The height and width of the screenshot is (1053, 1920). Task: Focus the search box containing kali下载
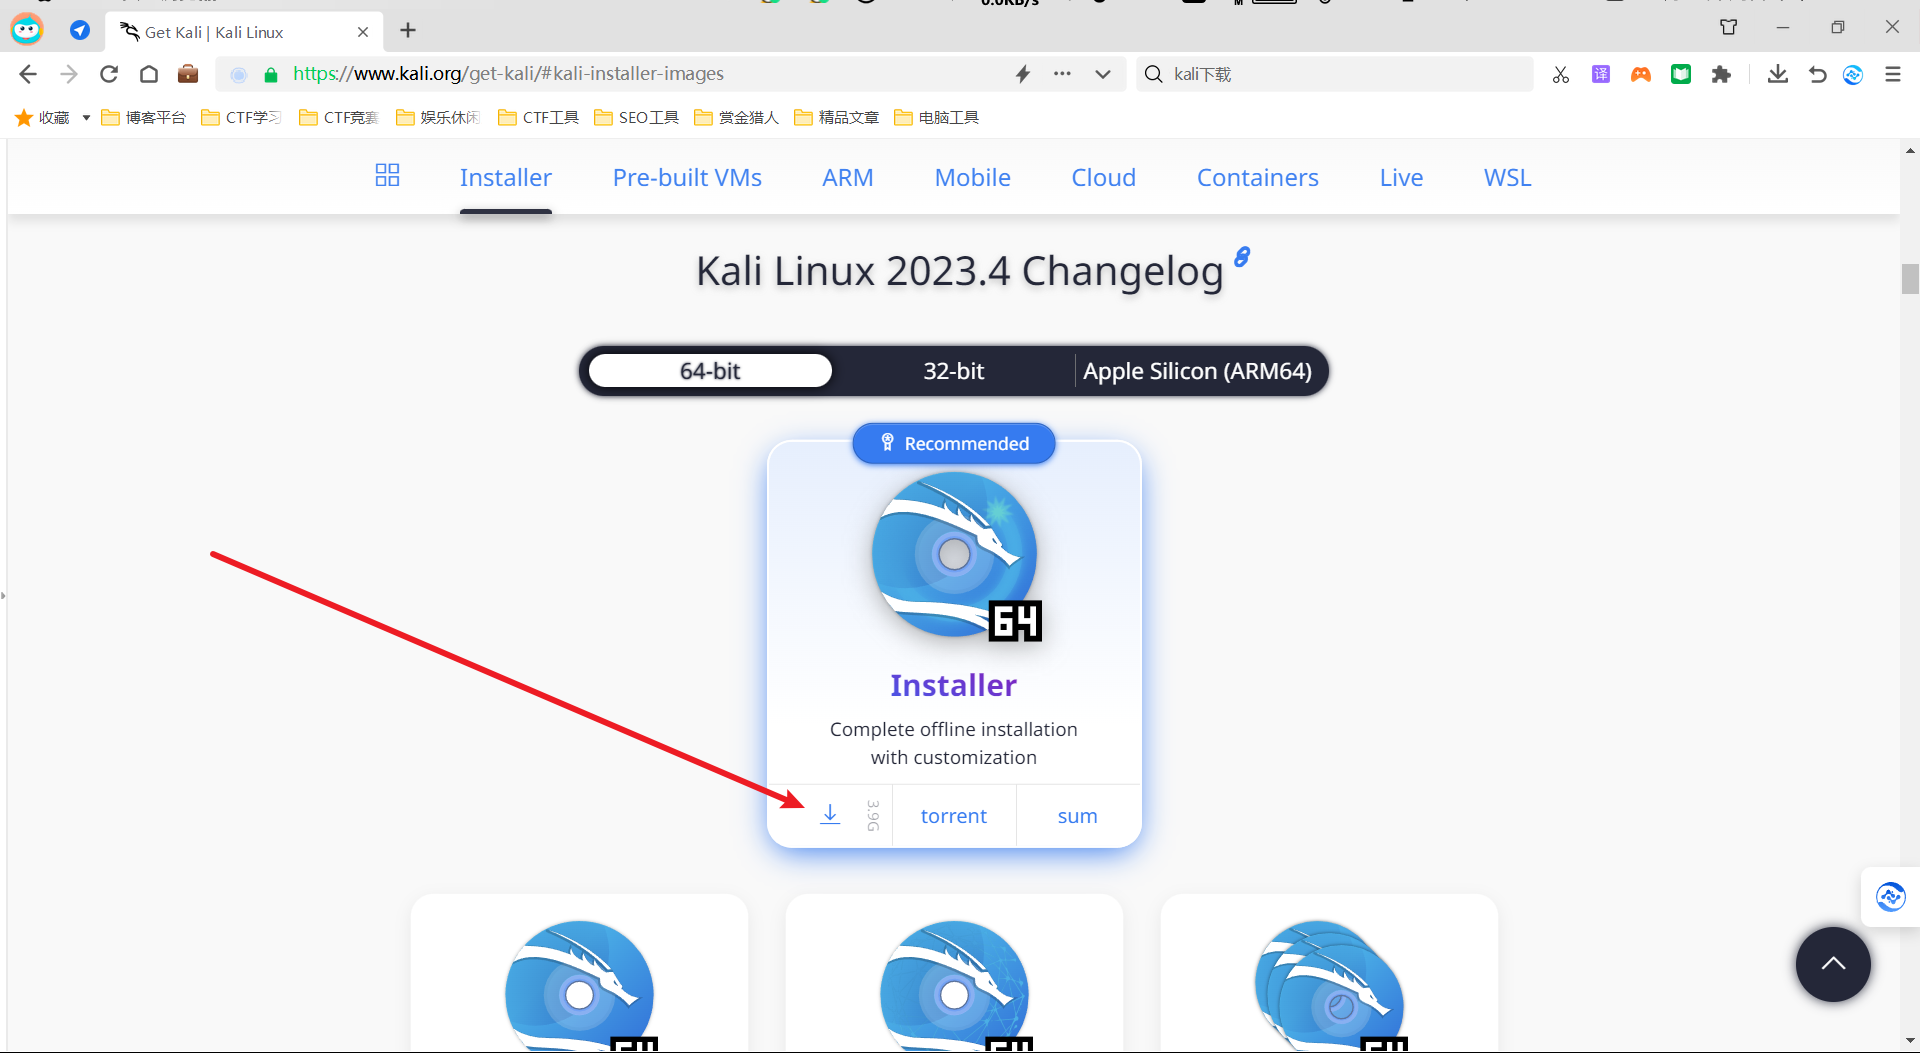click(1335, 74)
